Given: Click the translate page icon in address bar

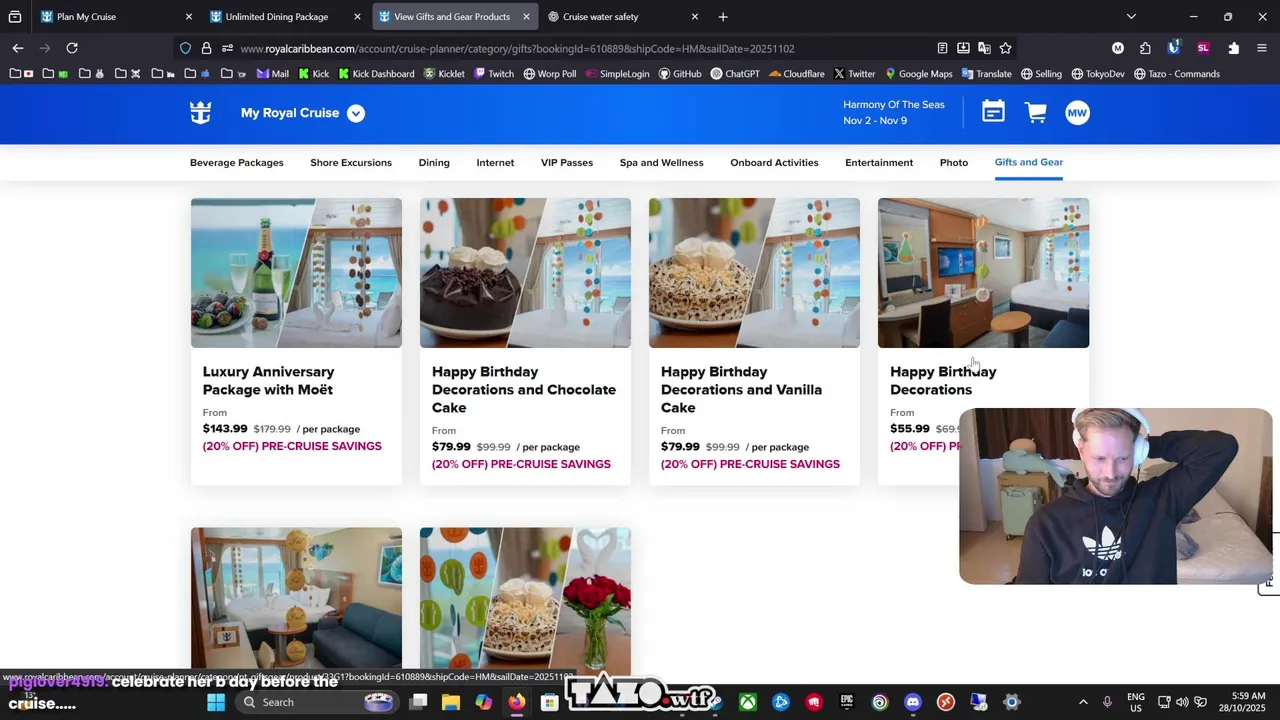Looking at the screenshot, I should (984, 48).
